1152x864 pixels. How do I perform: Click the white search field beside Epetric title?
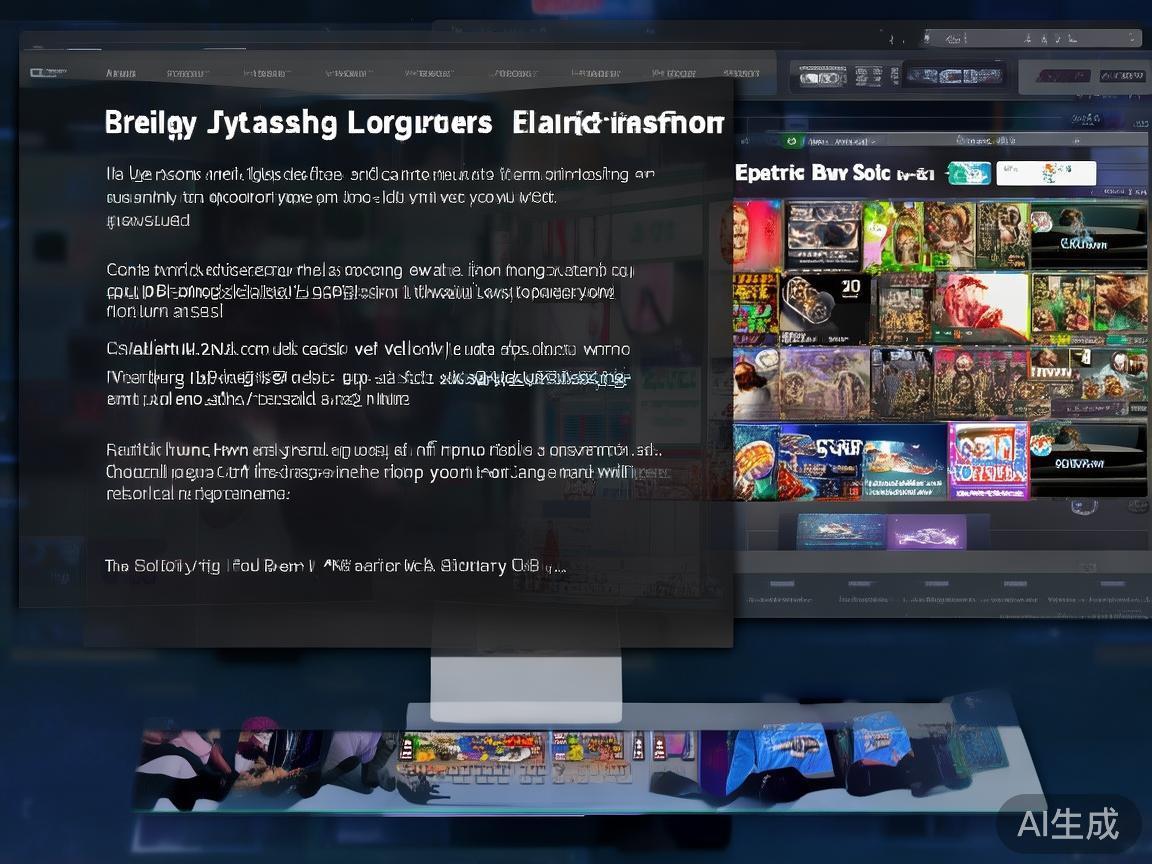click(1046, 173)
